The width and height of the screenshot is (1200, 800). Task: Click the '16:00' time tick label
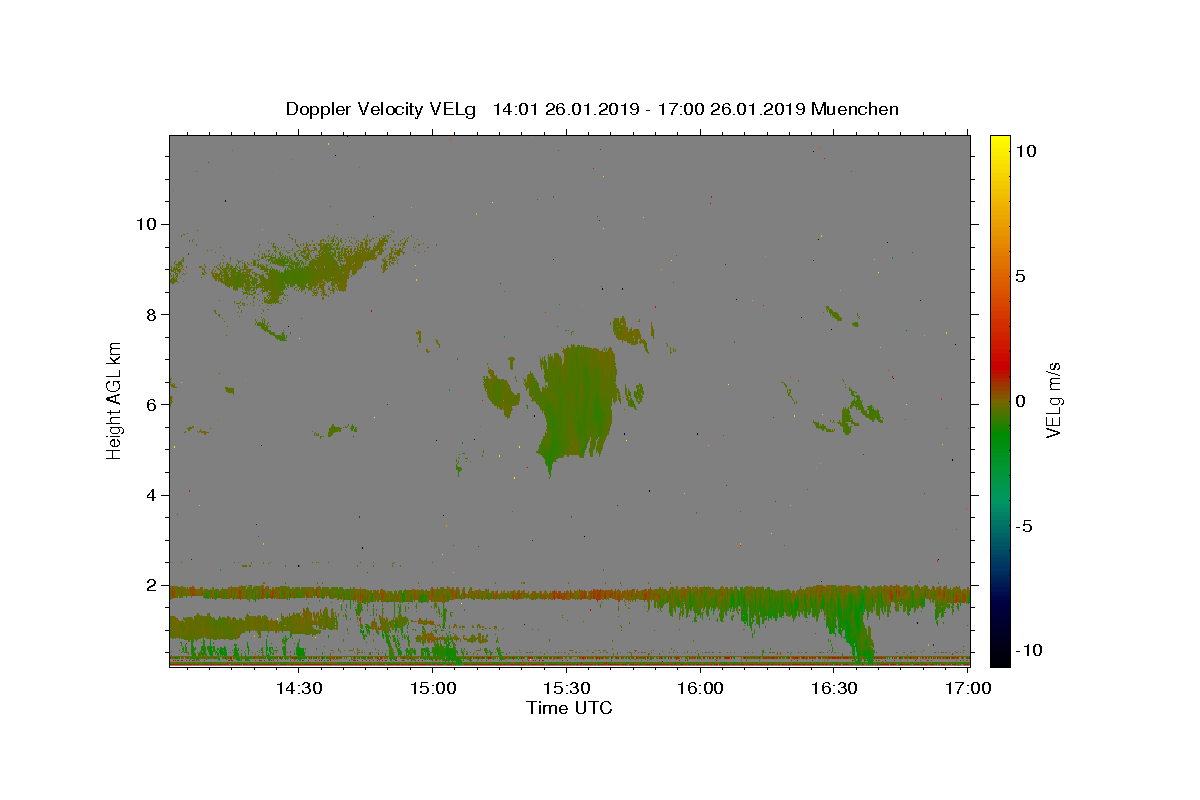coord(700,689)
